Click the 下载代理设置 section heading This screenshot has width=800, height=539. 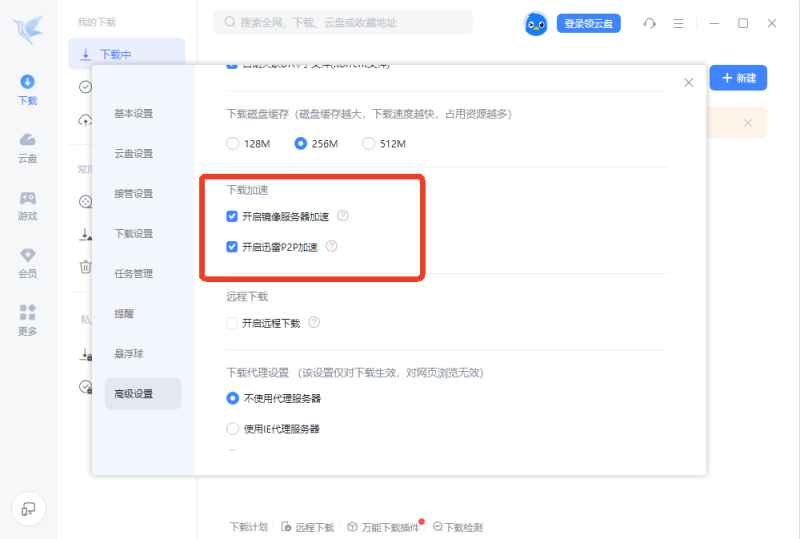[258, 373]
